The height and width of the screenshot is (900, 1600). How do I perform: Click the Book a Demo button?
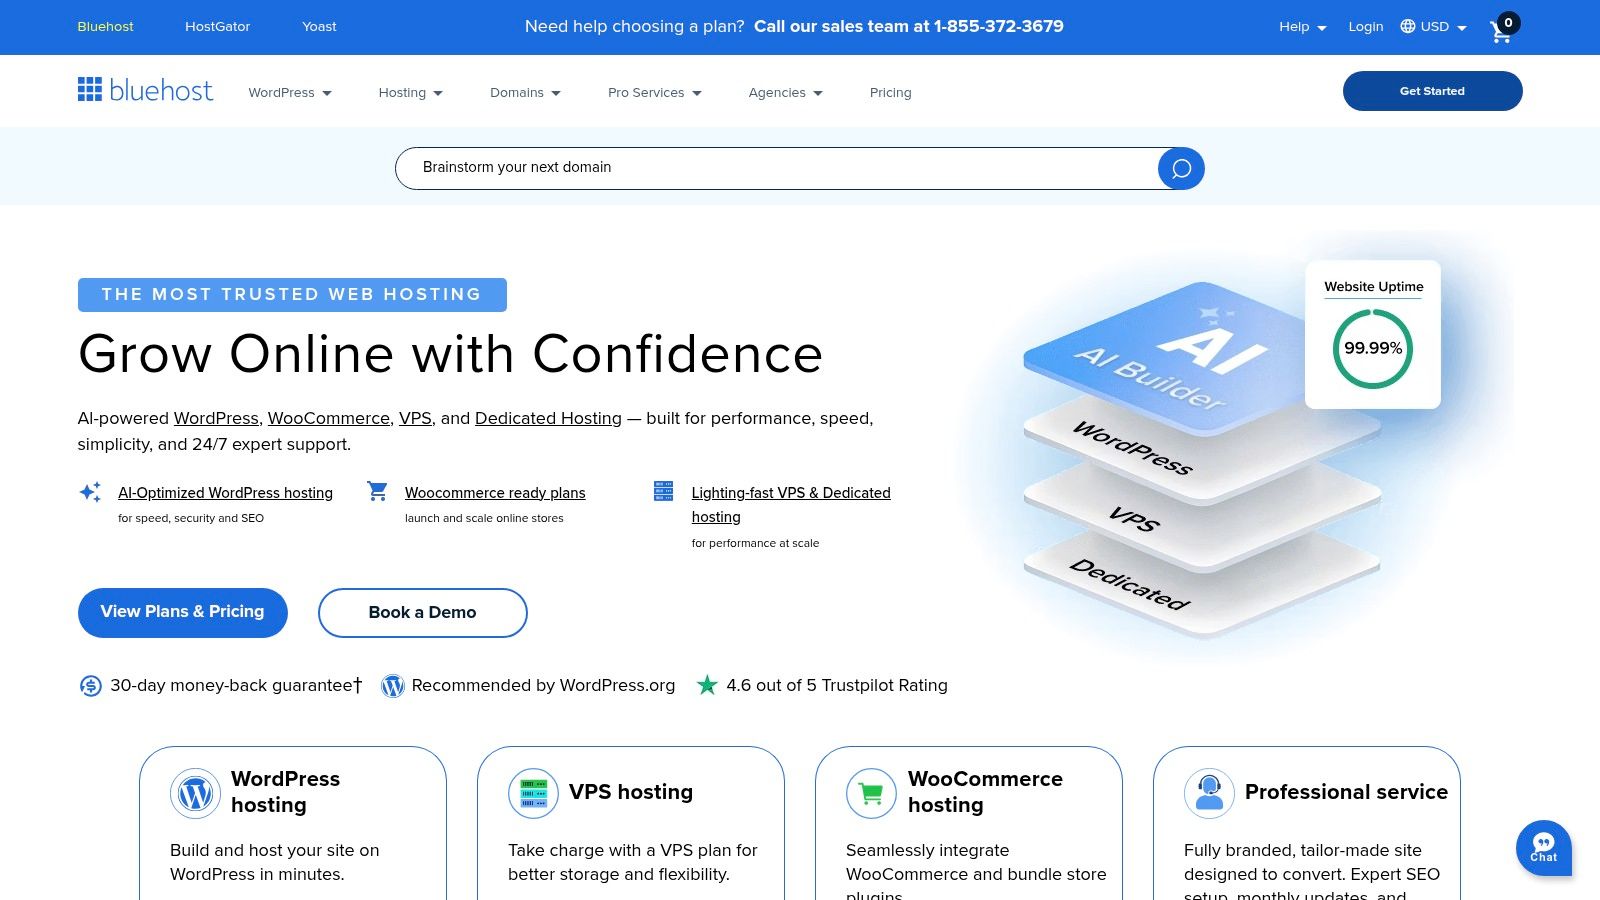point(422,612)
